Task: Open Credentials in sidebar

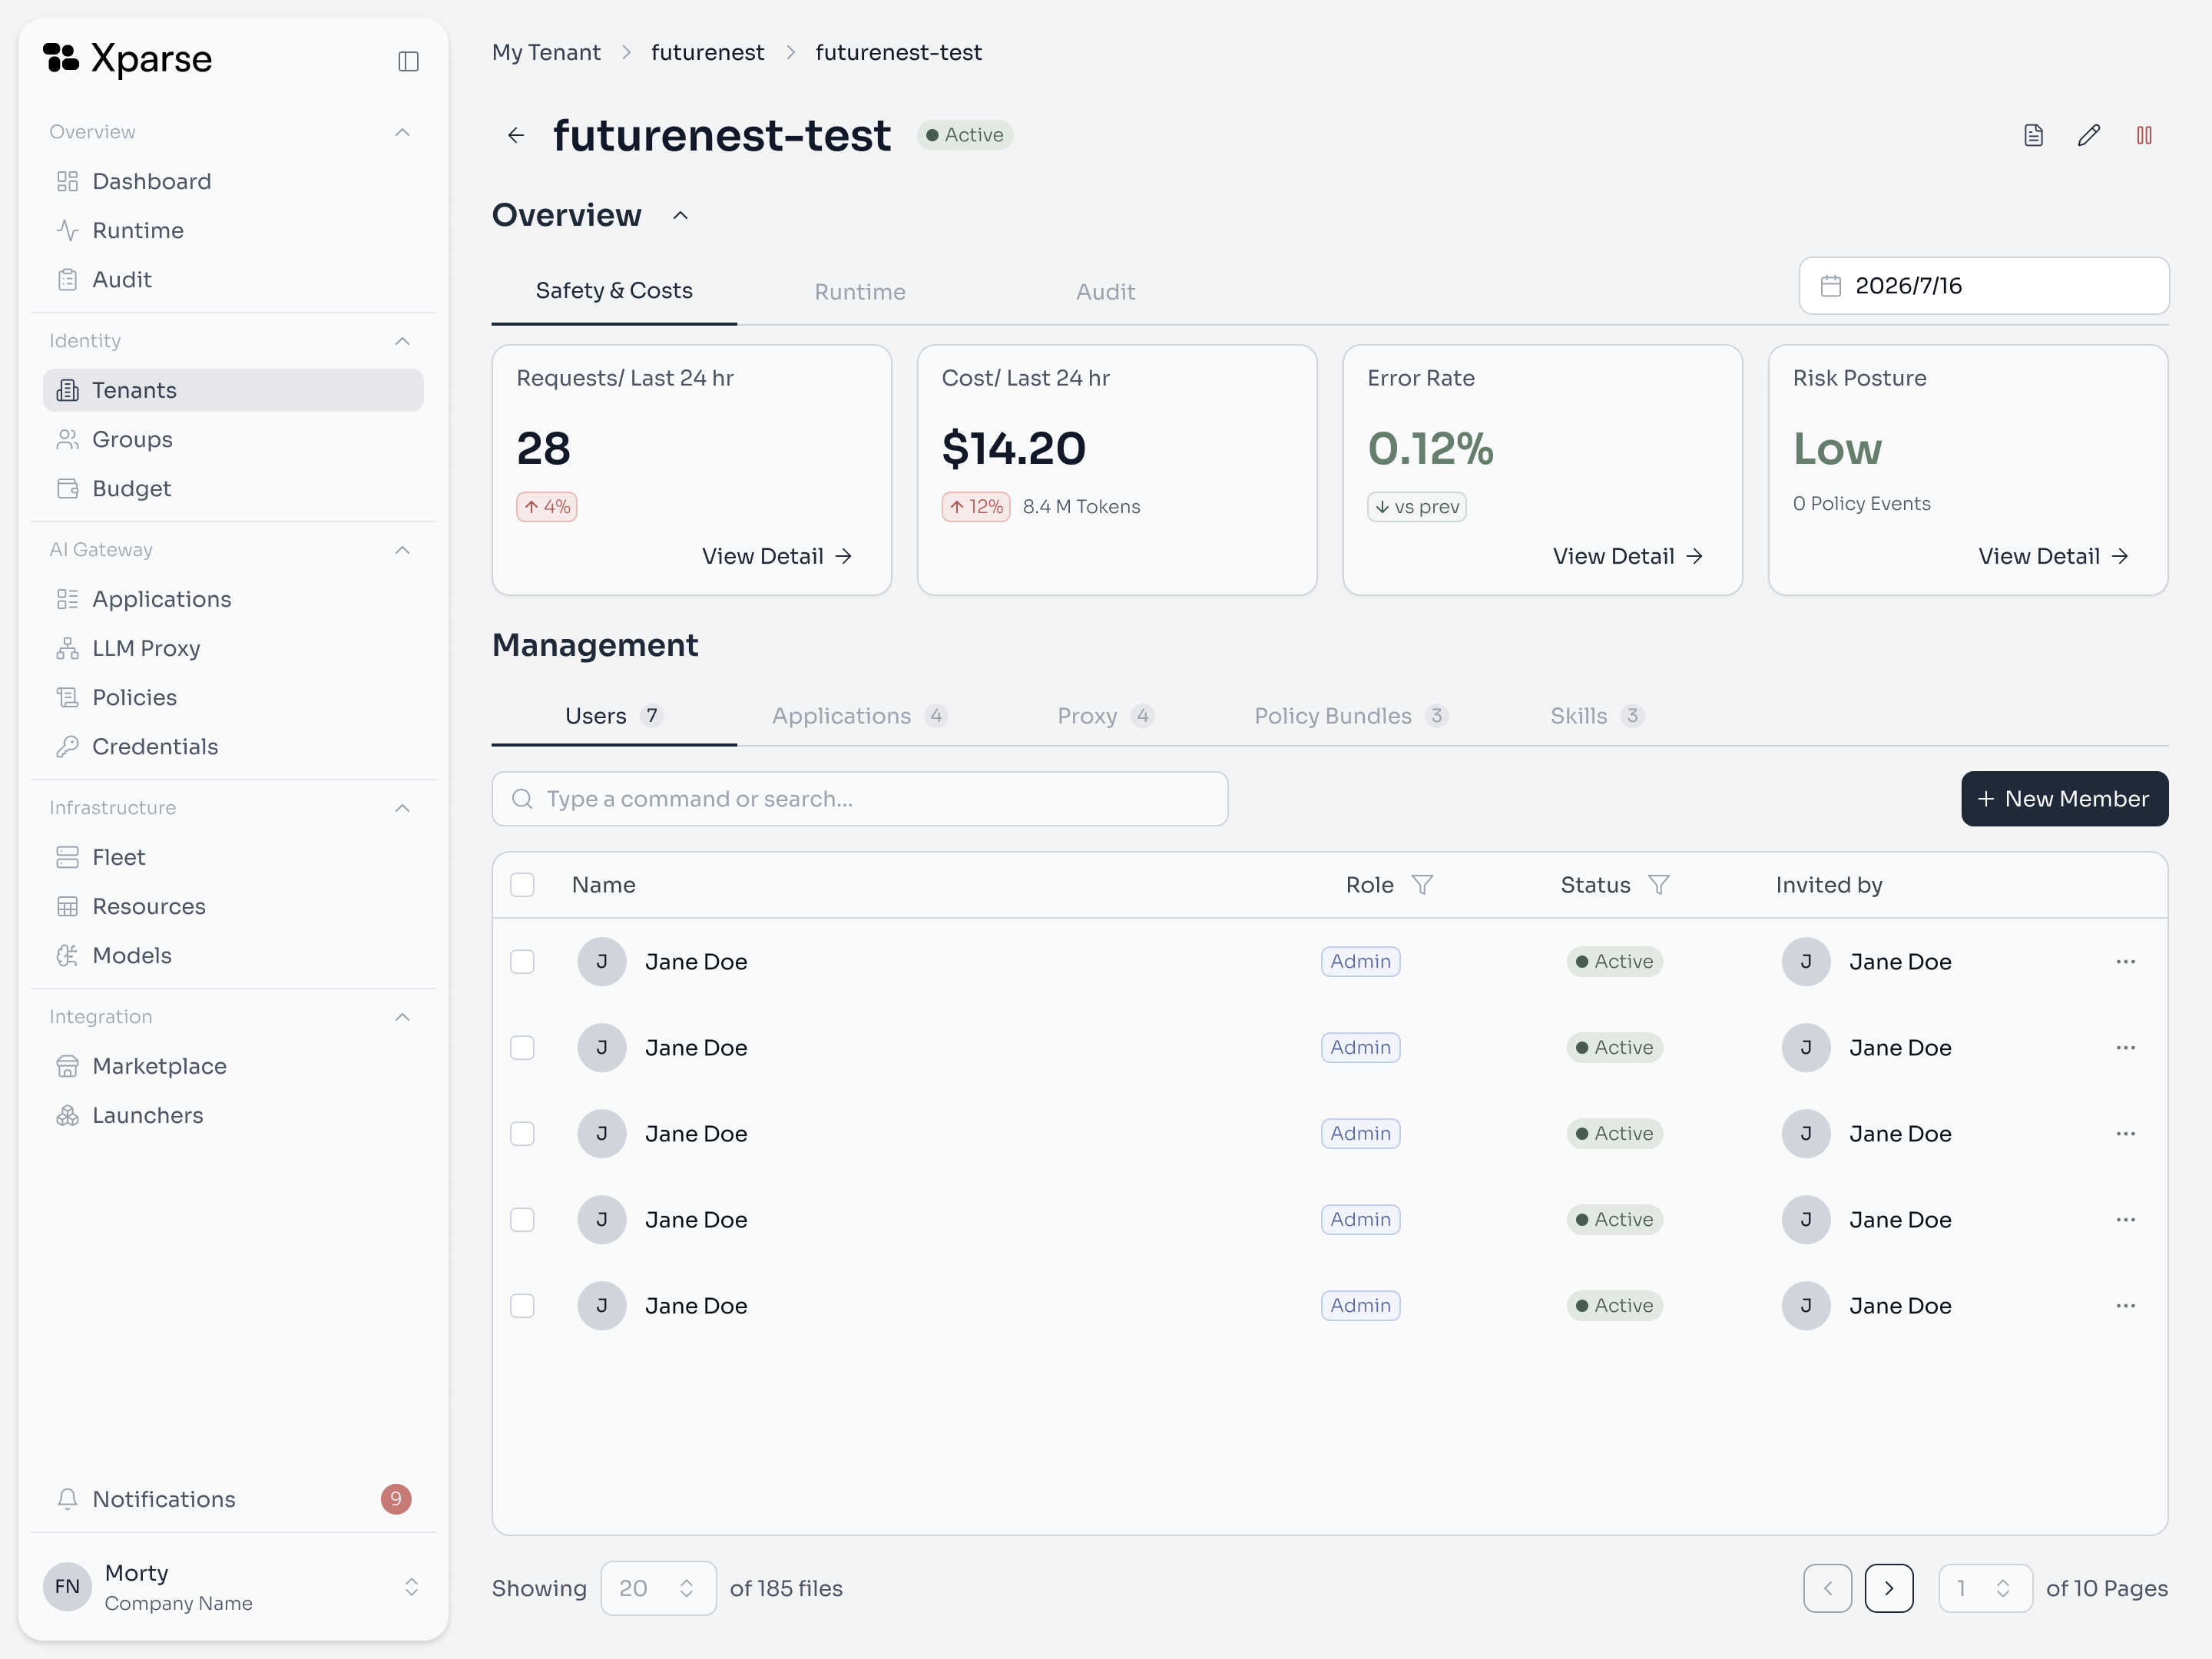Action: point(233,746)
